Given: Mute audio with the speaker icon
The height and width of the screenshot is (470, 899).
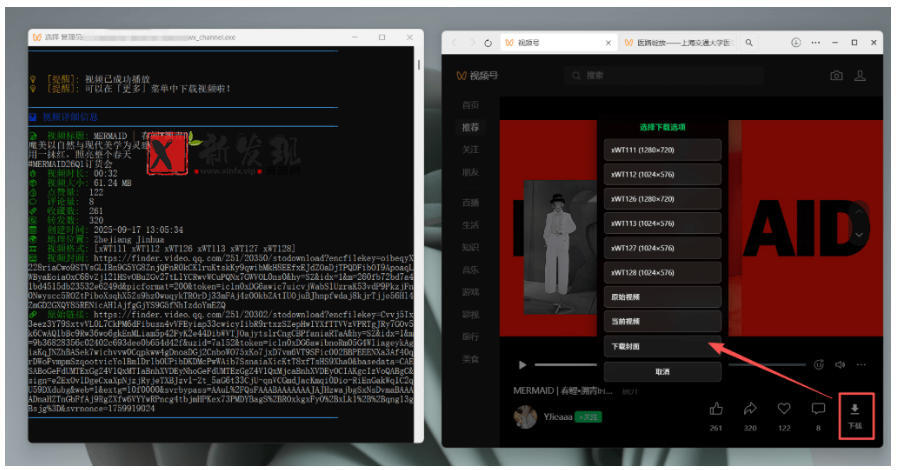Looking at the screenshot, I should (x=840, y=365).
